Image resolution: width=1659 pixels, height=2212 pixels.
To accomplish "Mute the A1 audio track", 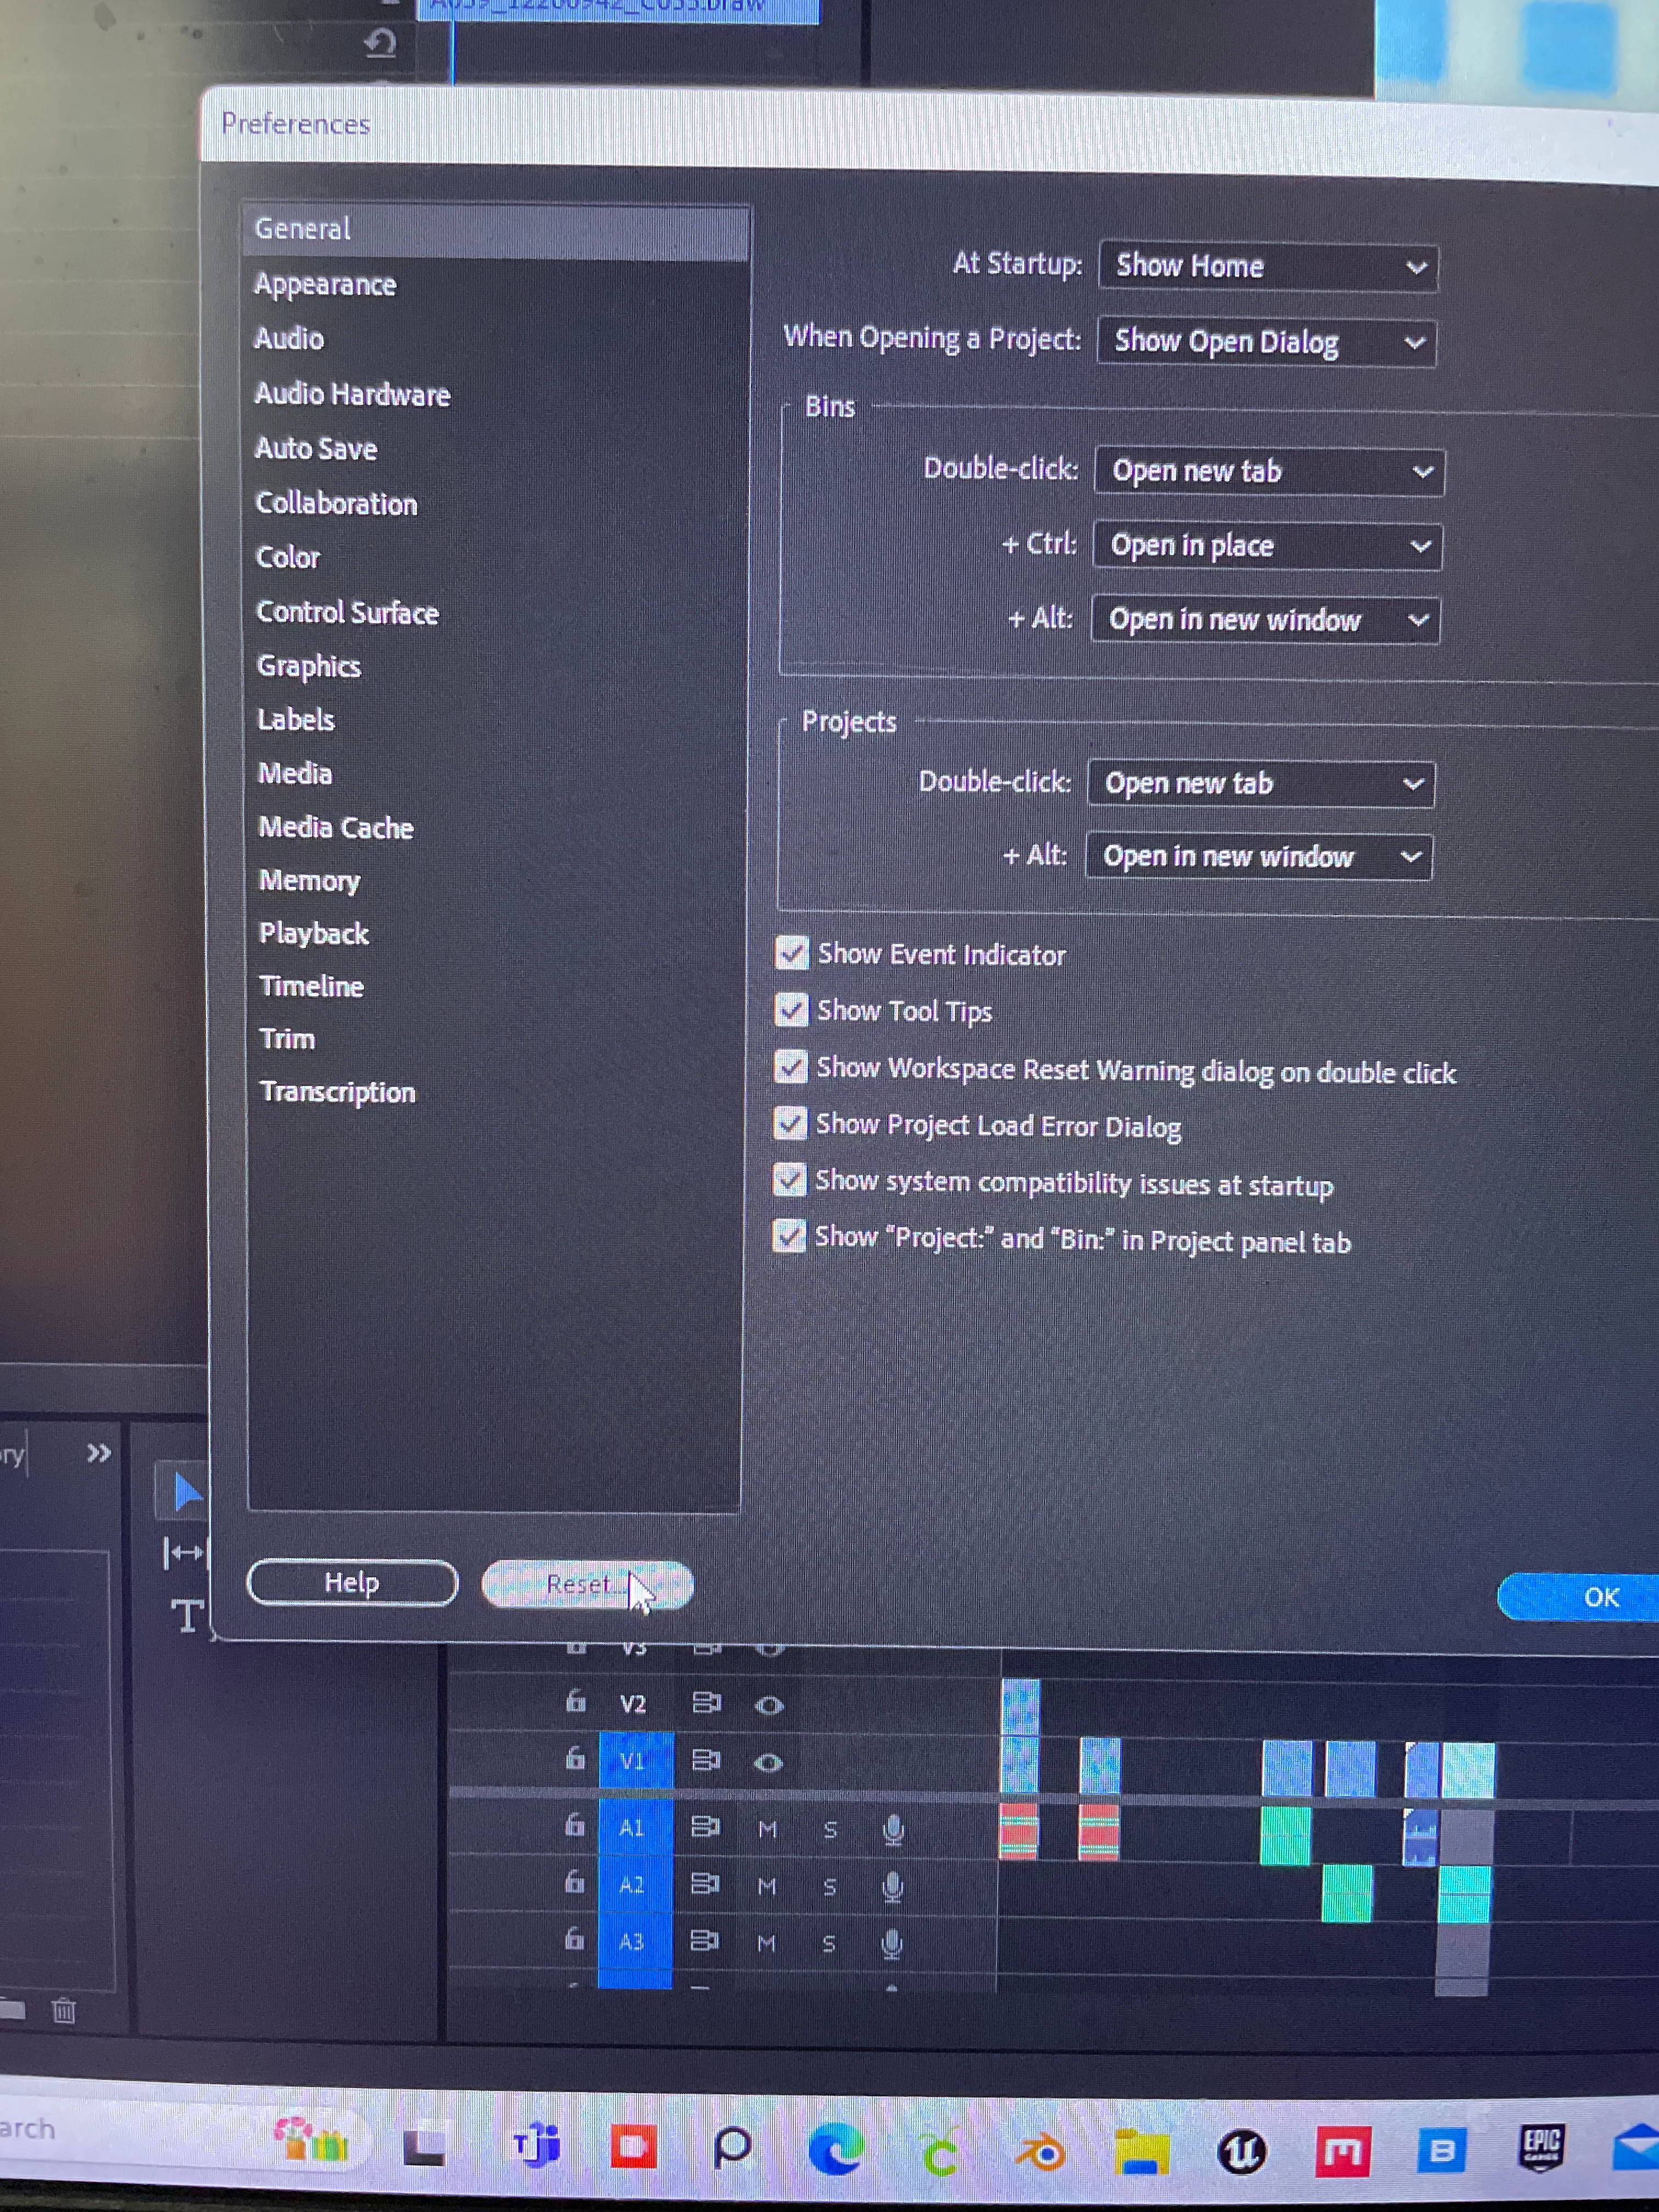I will (767, 1829).
